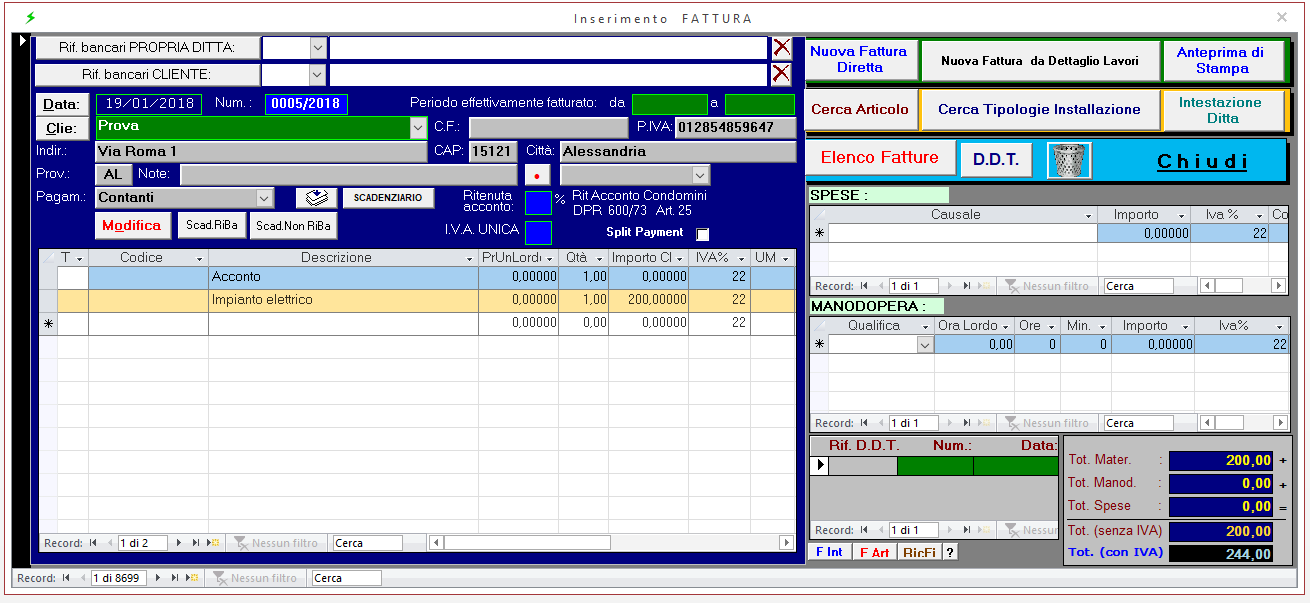1310x603 pixels.
Task: Click the red dot button beside Note field
Action: point(538,175)
